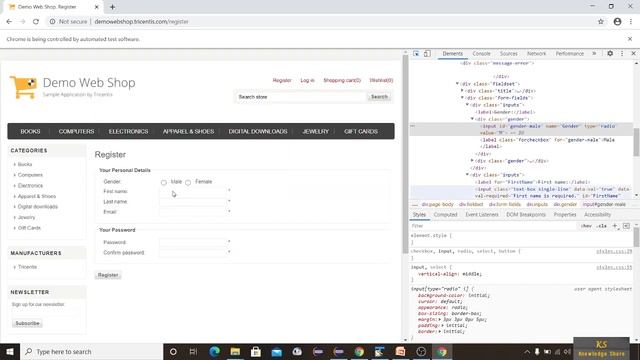Open the Chrome three-dot menu
Screen dimensions: 640x360
coord(631,22)
